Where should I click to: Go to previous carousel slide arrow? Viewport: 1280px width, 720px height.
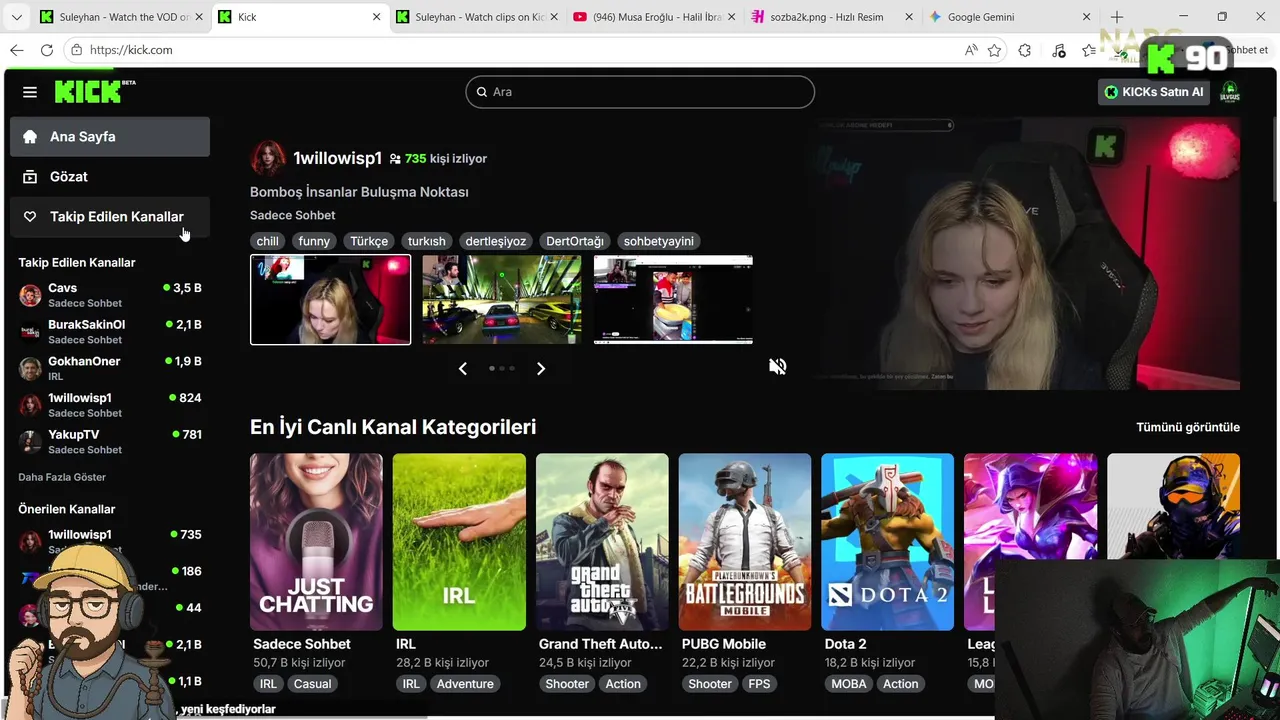462,368
